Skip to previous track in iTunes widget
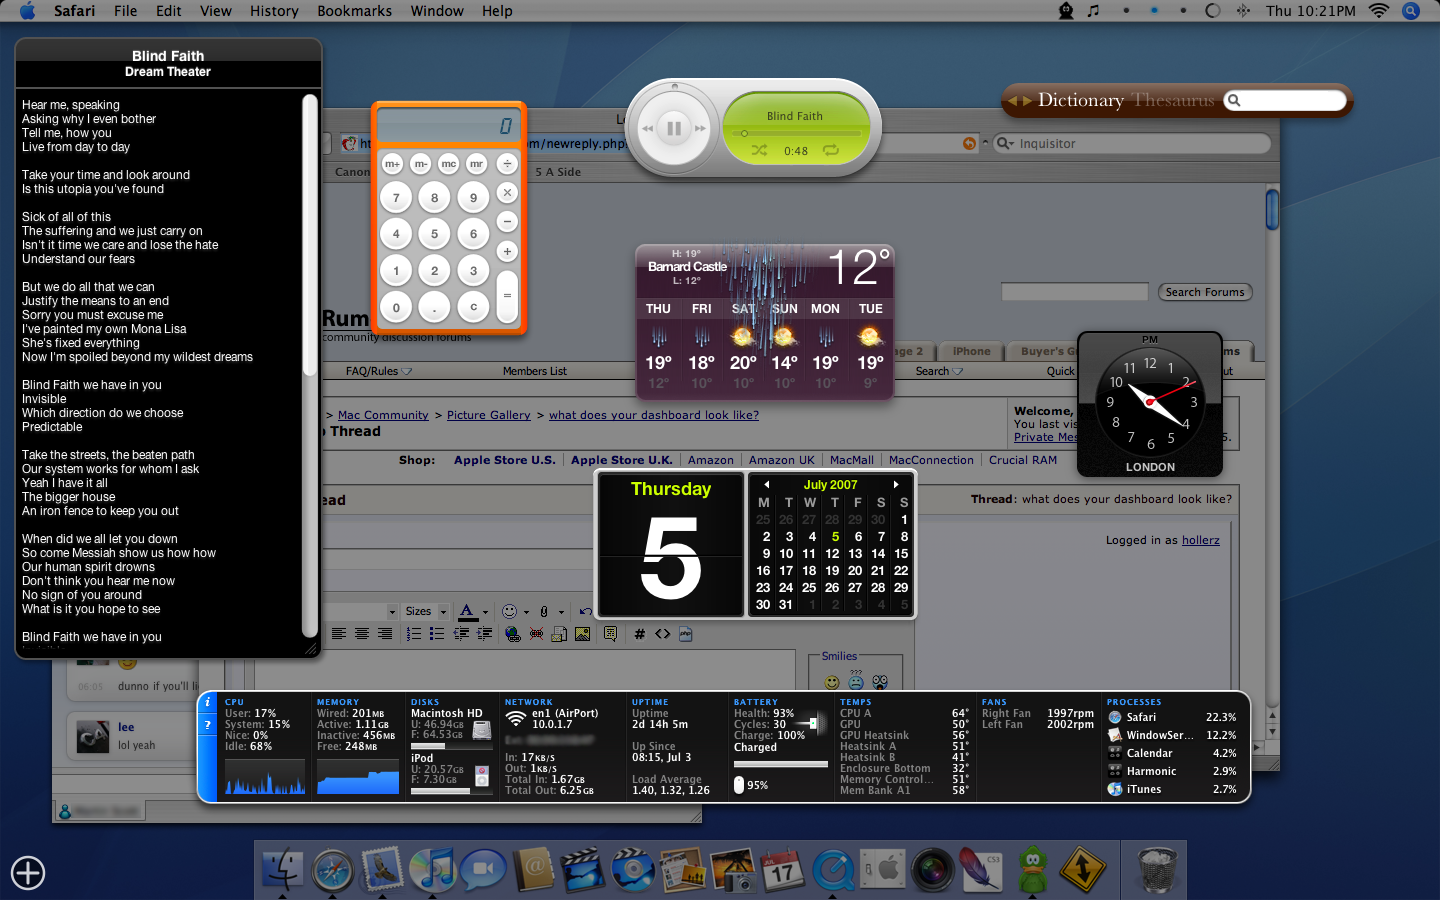The width and height of the screenshot is (1440, 900). (x=647, y=128)
